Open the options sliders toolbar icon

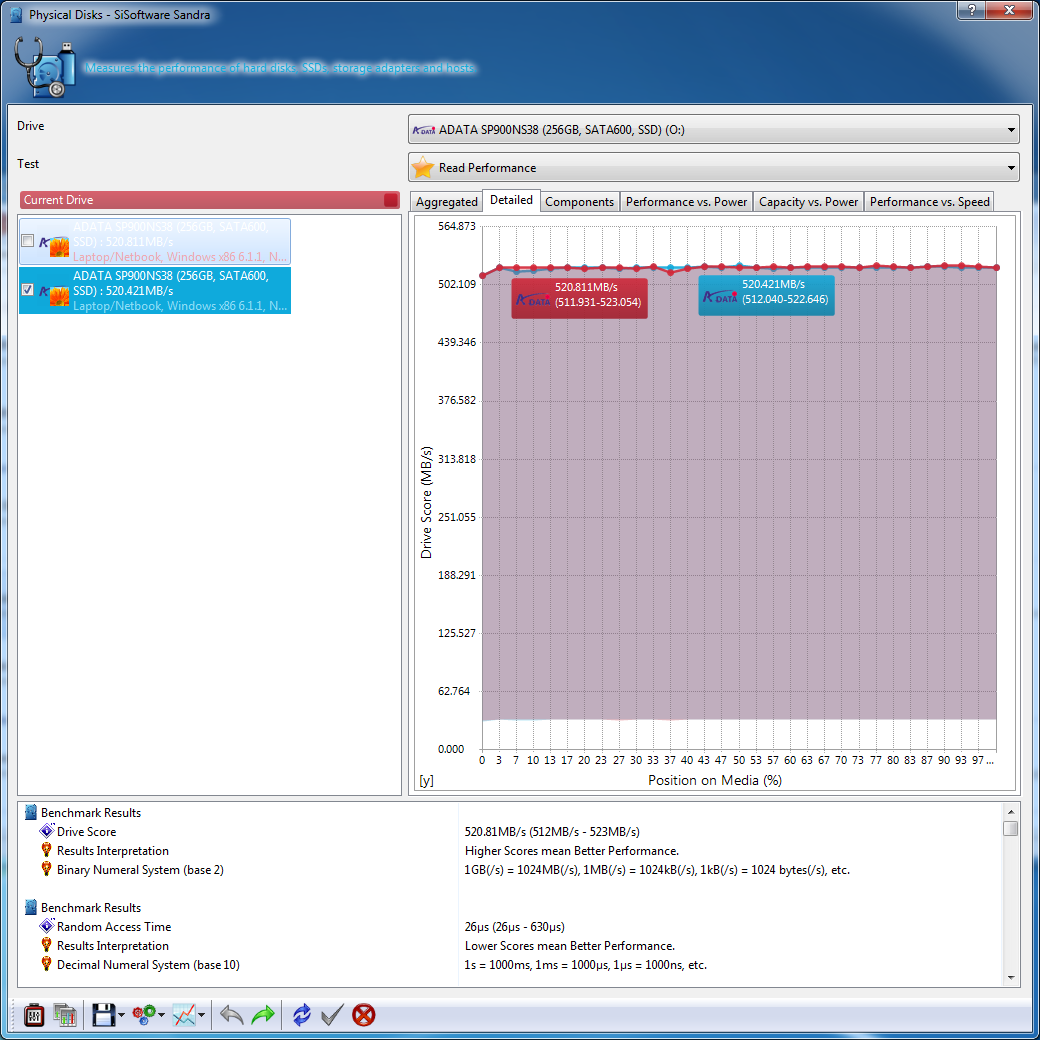tap(34, 1015)
